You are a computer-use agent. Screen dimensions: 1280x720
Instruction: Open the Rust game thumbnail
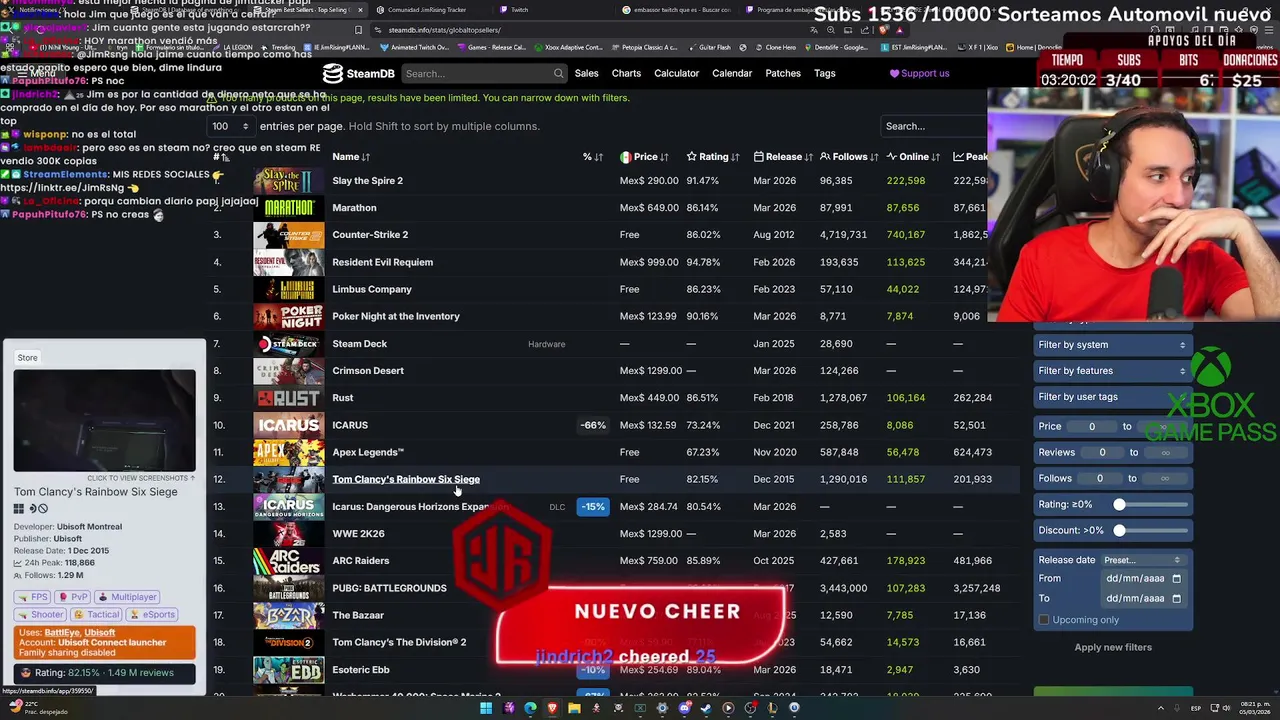289,398
